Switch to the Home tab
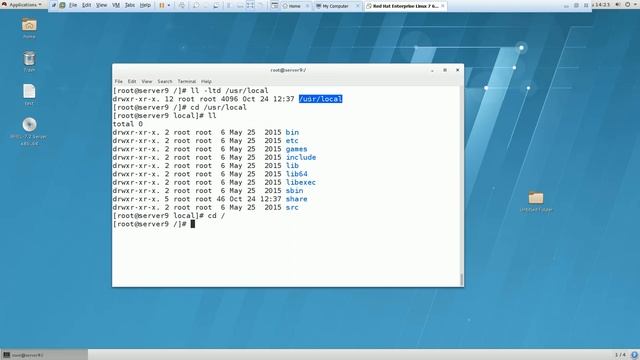This screenshot has height=360, width=640. [x=296, y=6]
